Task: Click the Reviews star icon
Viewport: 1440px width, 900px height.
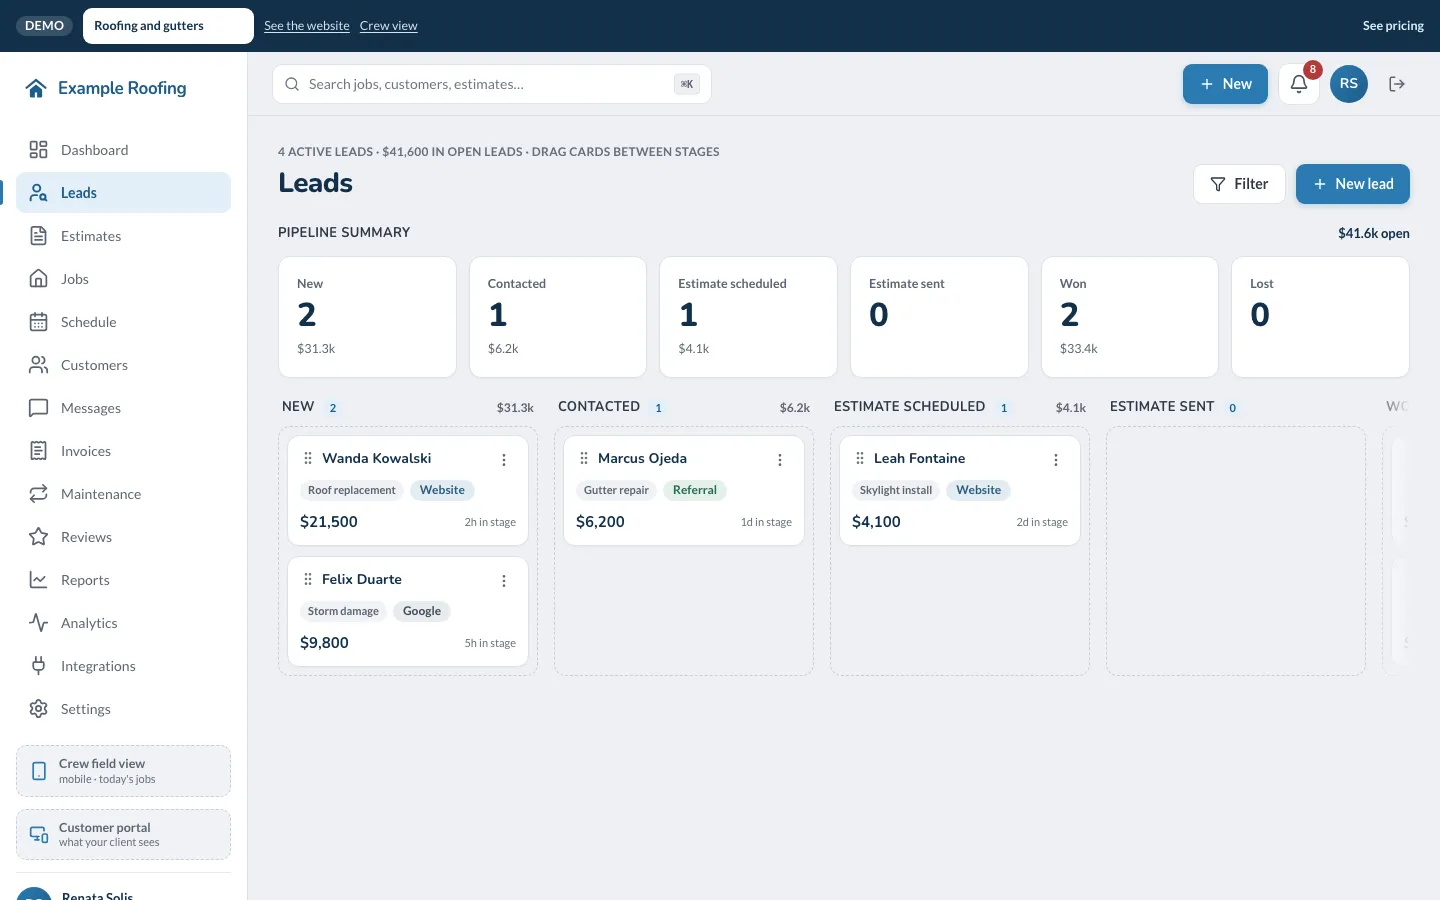Action: click(x=38, y=537)
